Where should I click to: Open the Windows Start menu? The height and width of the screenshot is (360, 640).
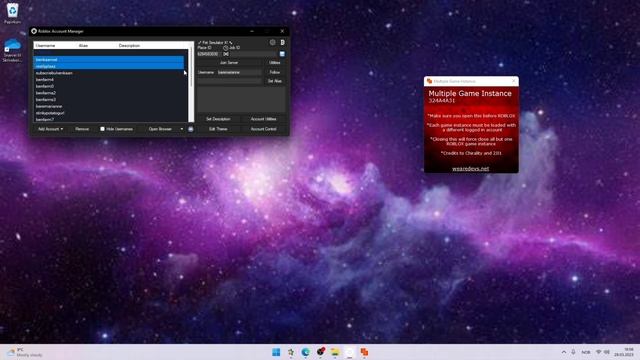click(276, 352)
